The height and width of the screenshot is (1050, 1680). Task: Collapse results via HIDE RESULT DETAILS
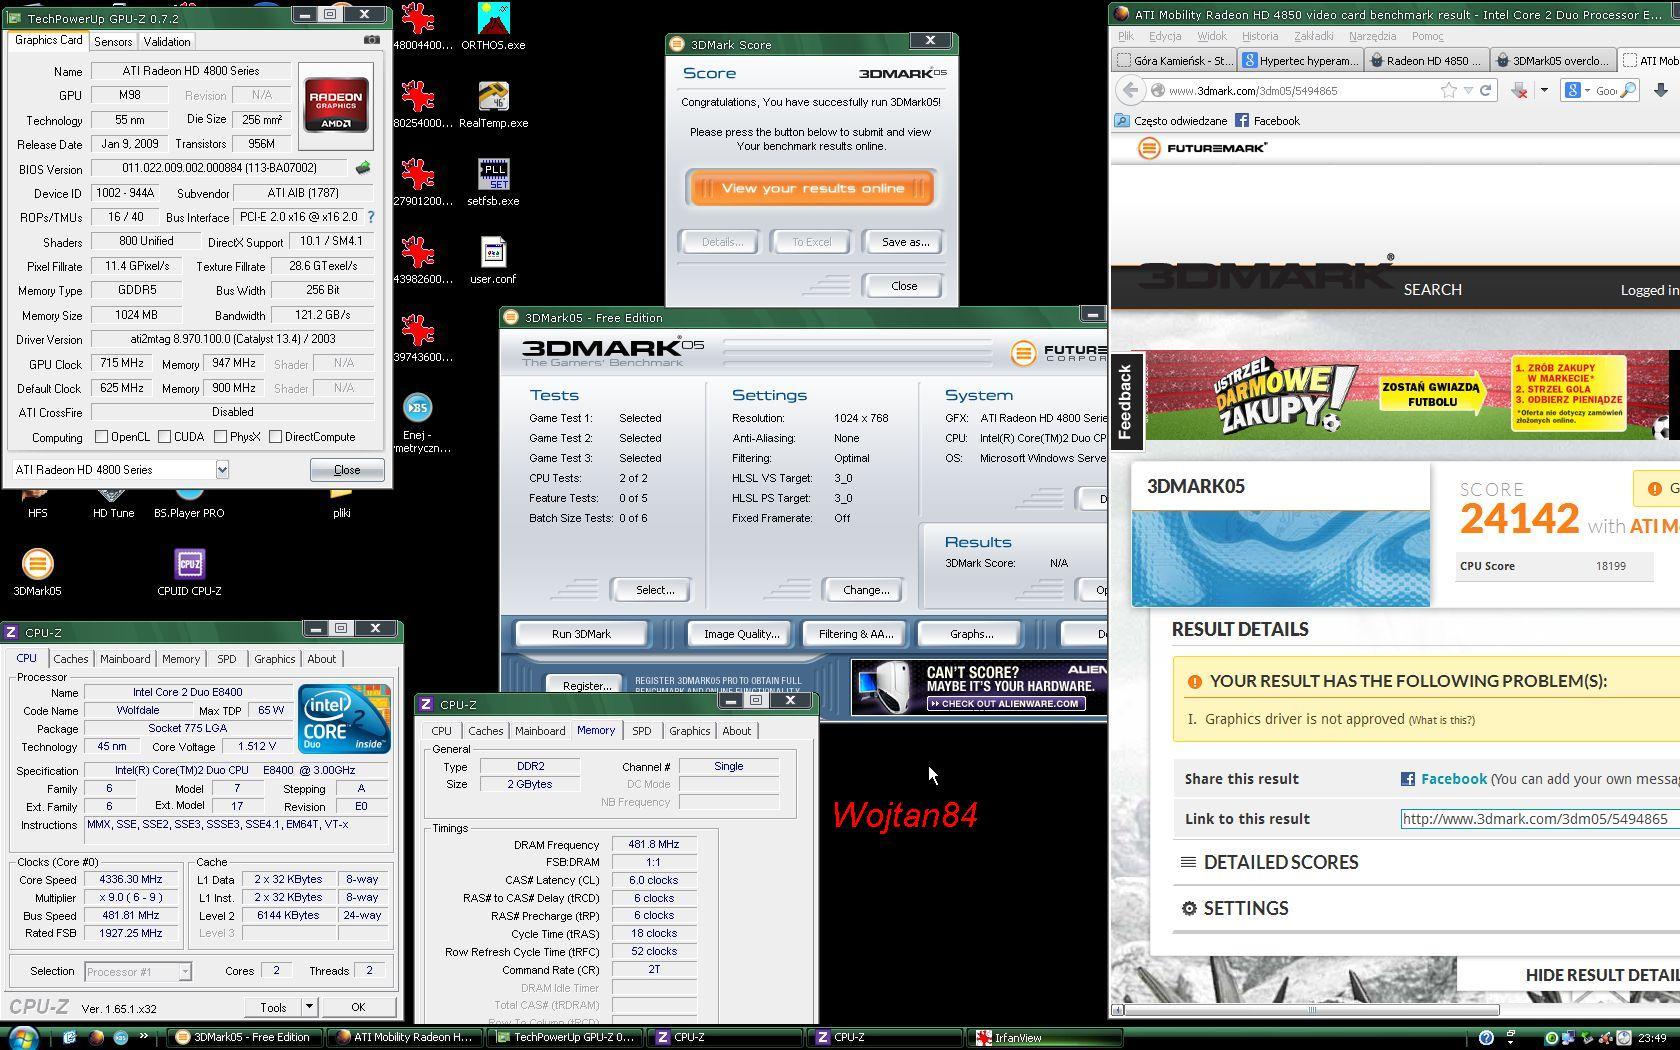click(1602, 975)
